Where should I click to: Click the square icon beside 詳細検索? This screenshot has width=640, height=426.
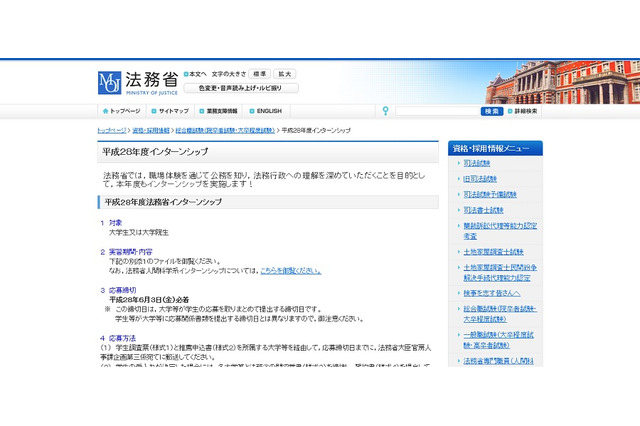coord(510,111)
